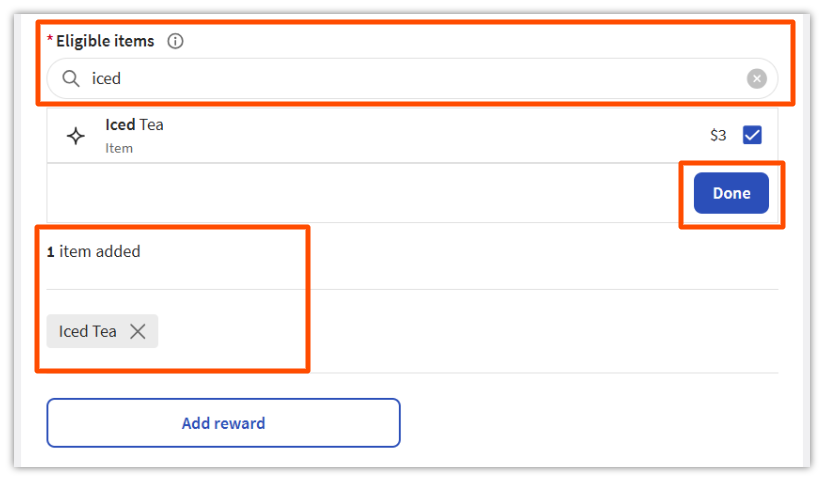Uncheck the Iced Tea checkbox
This screenshot has width=822, height=477.
click(x=752, y=135)
